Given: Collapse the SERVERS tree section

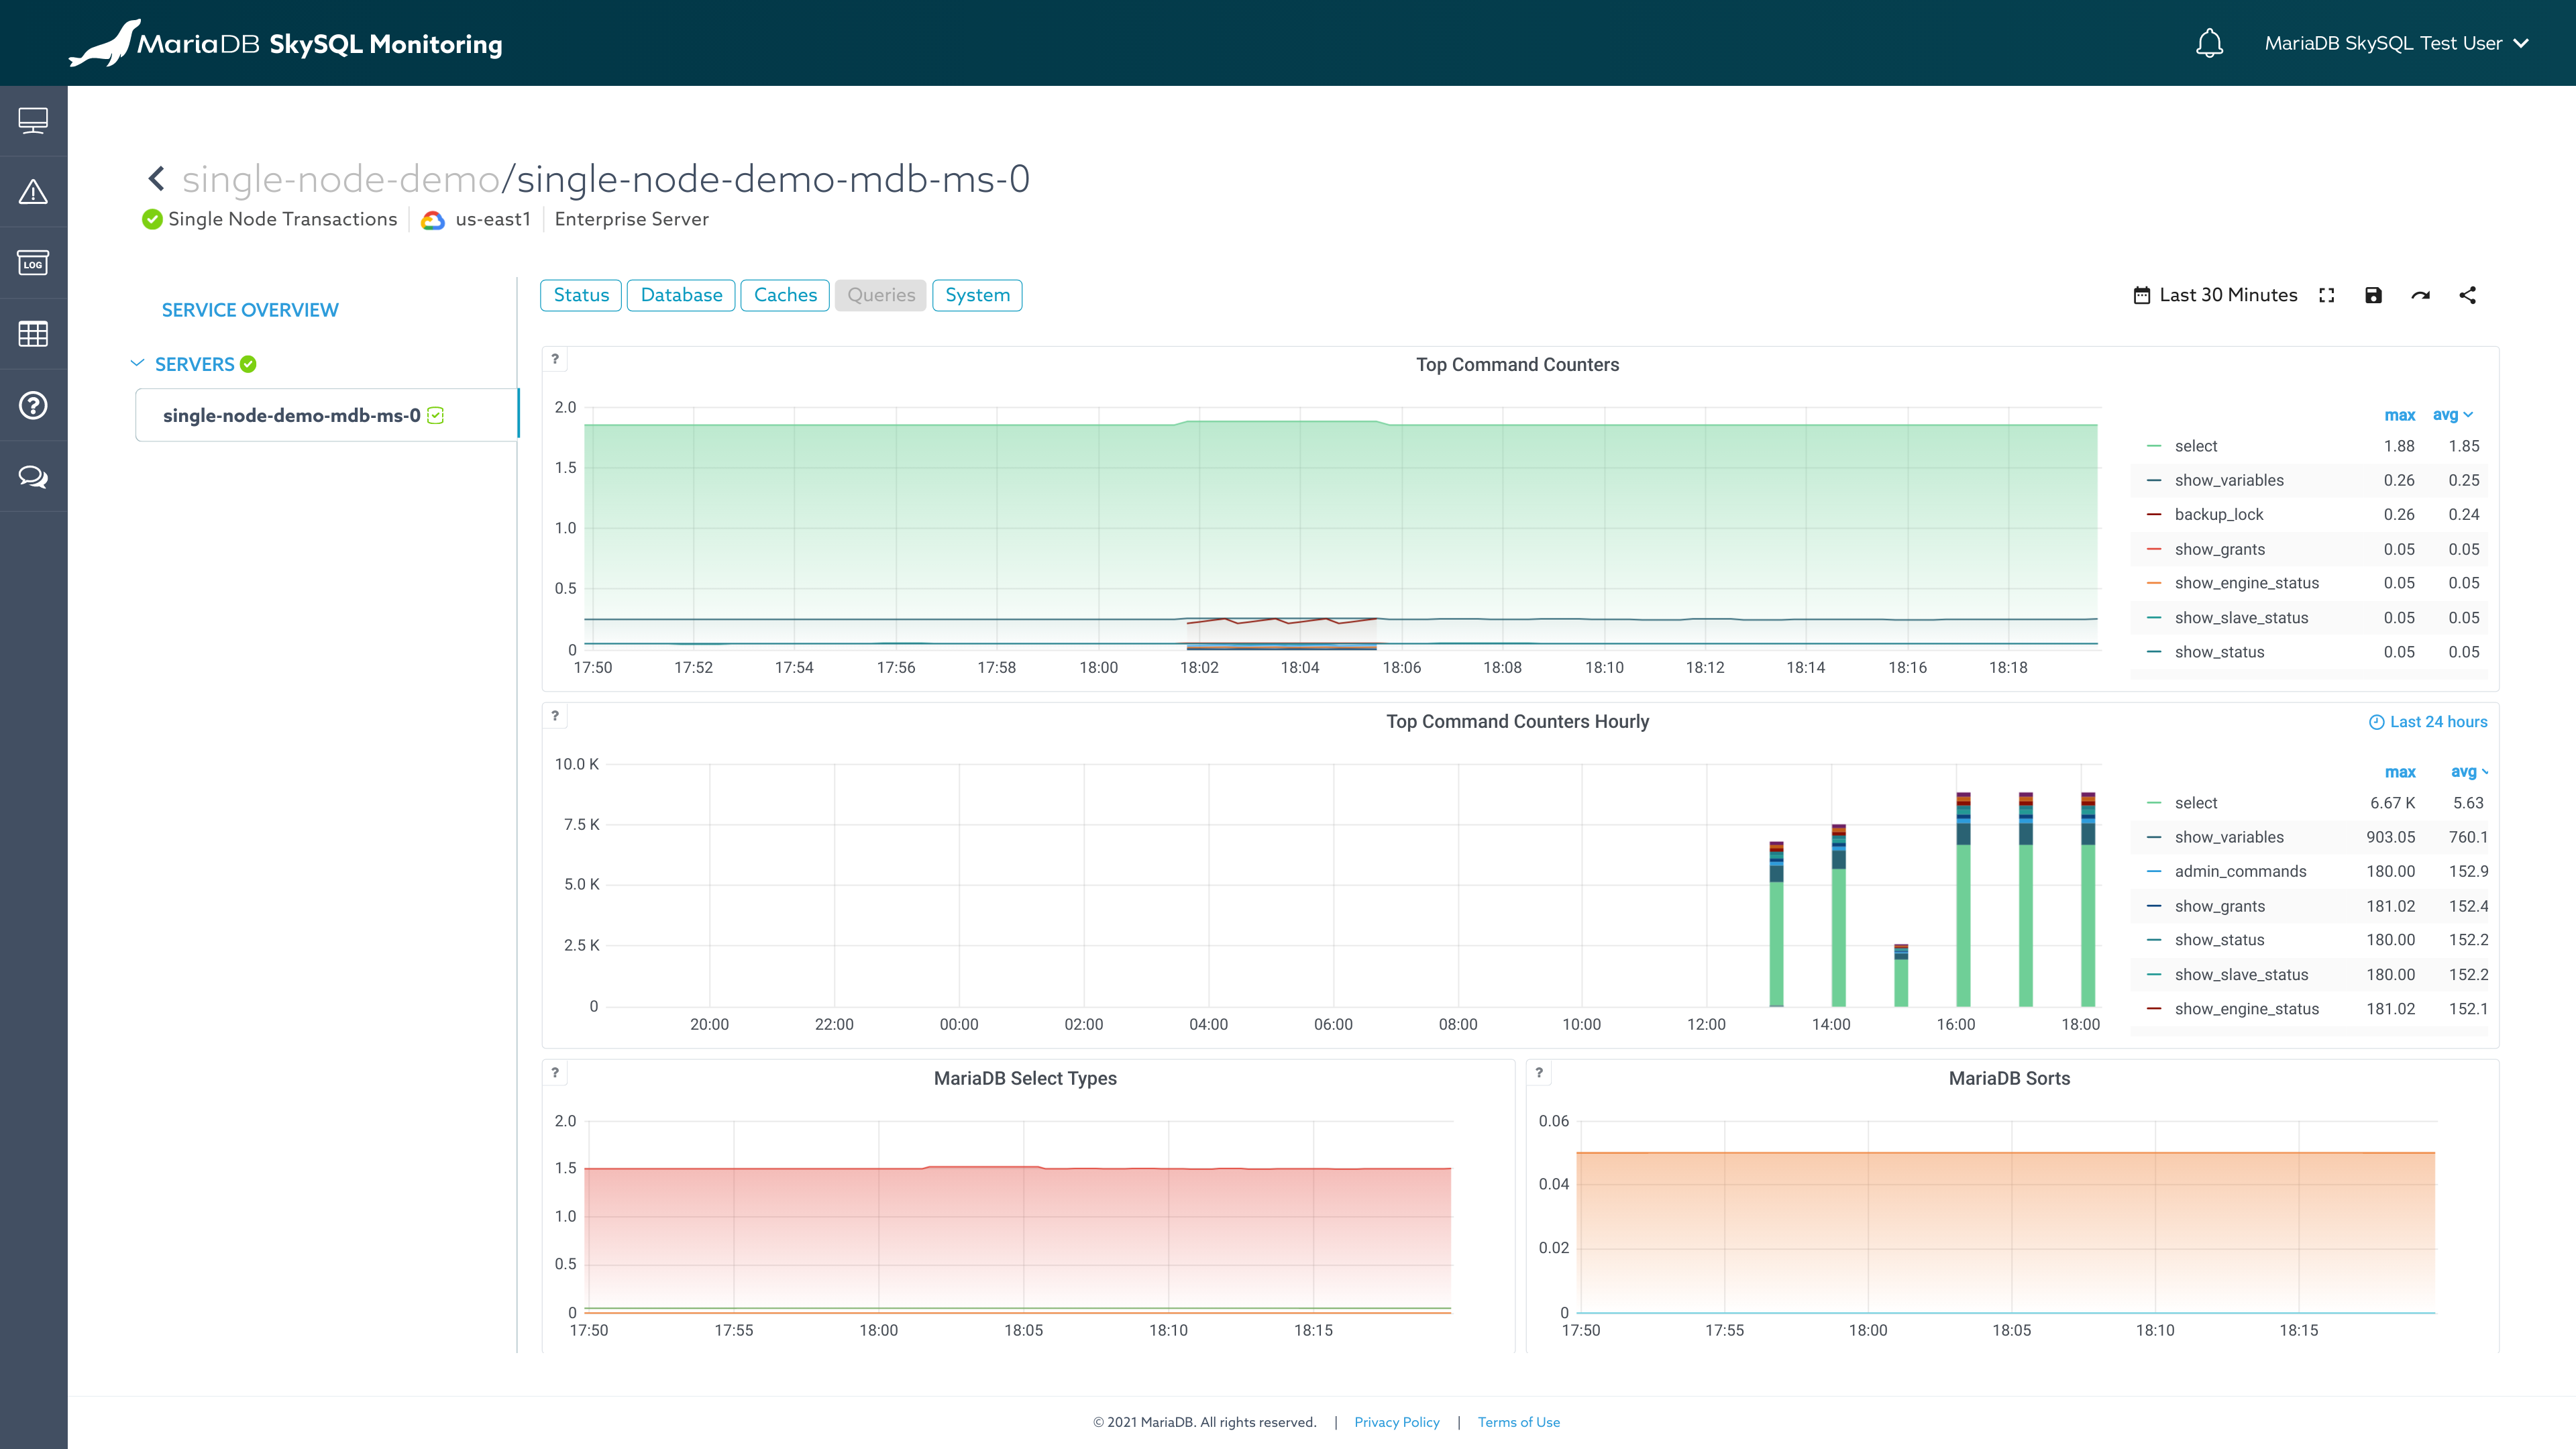Looking at the screenshot, I should (x=137, y=363).
